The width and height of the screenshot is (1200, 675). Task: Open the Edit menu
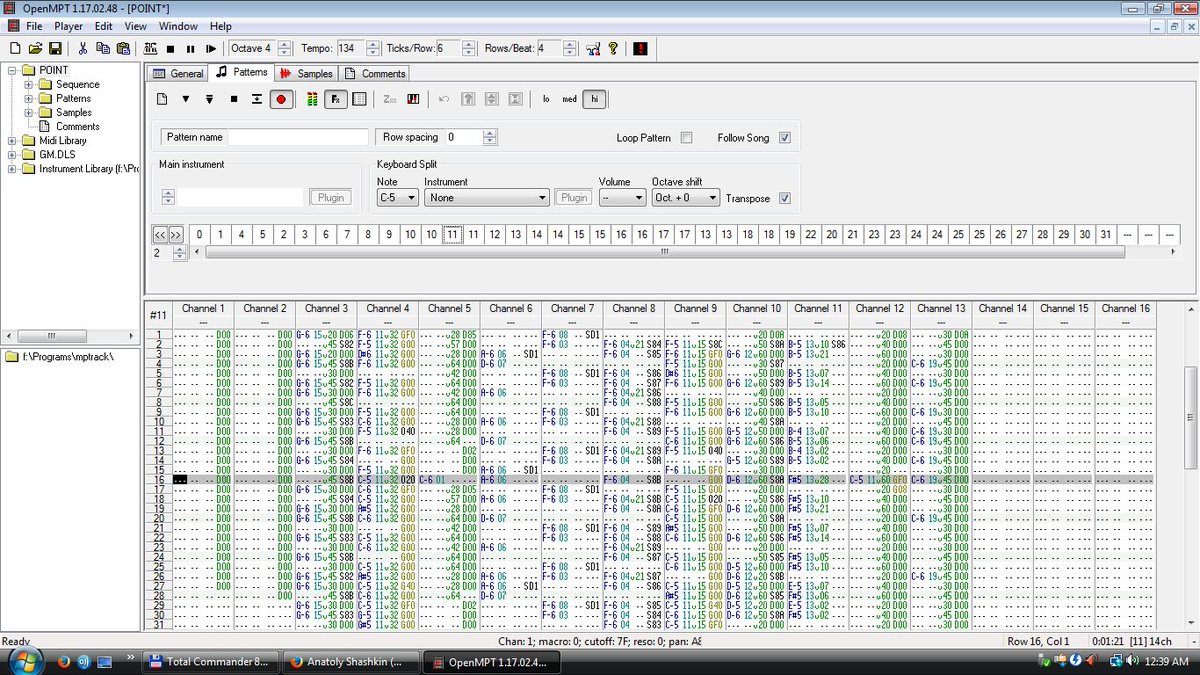point(104,26)
